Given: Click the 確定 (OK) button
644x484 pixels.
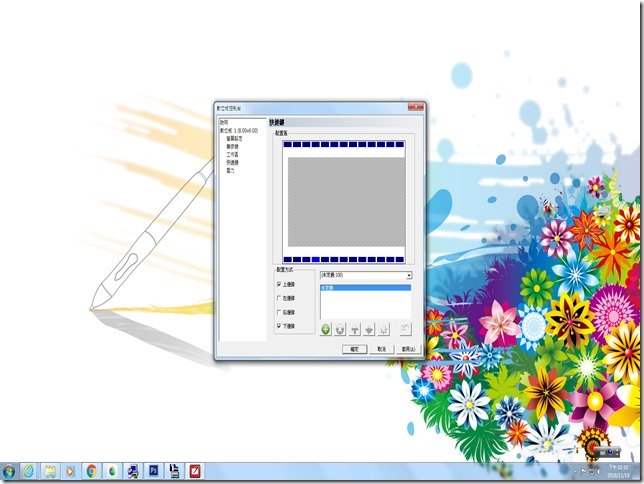Looking at the screenshot, I should [x=353, y=349].
